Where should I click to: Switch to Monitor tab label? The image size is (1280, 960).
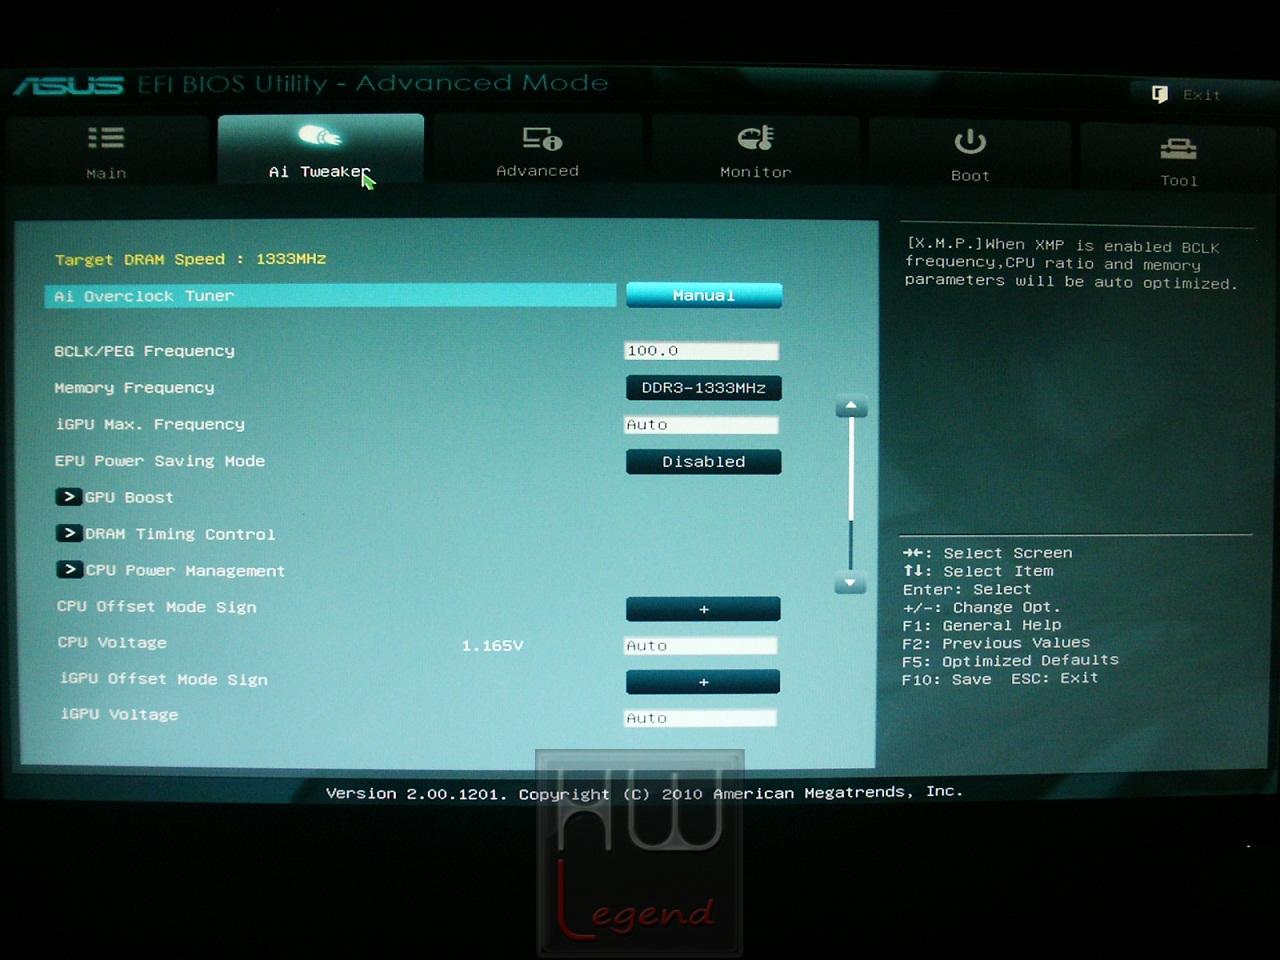(x=756, y=172)
